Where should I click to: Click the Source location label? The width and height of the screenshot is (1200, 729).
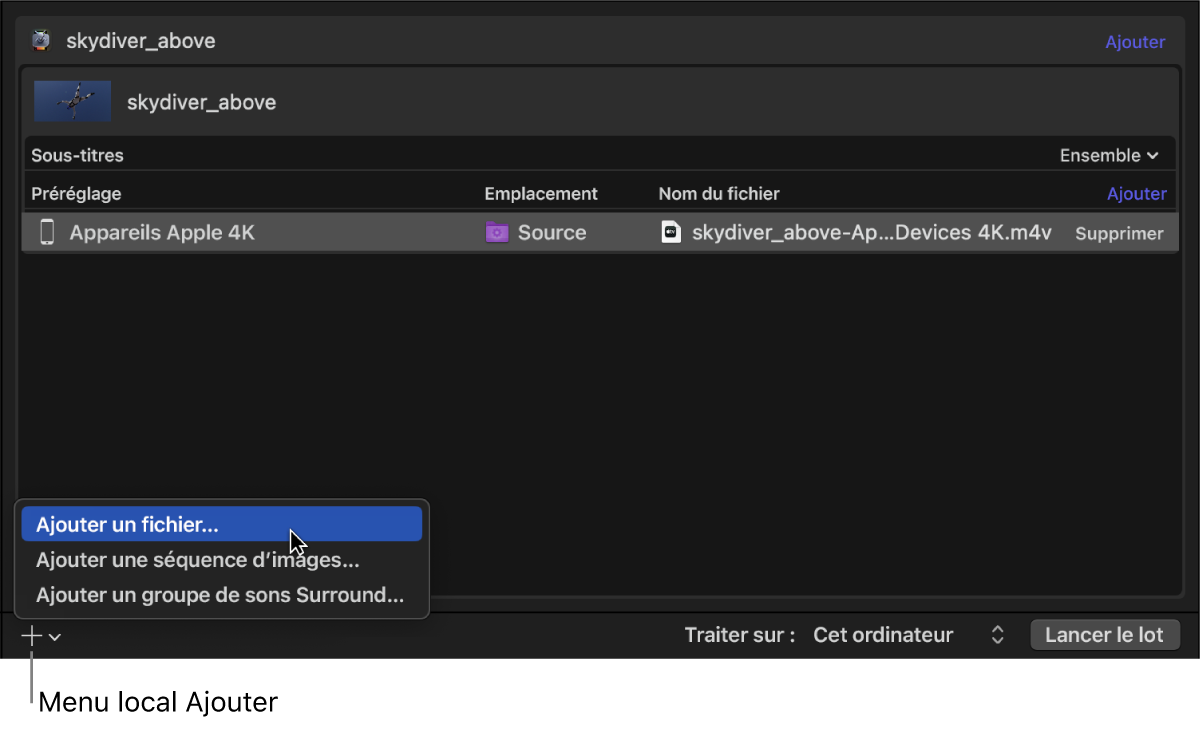[552, 233]
